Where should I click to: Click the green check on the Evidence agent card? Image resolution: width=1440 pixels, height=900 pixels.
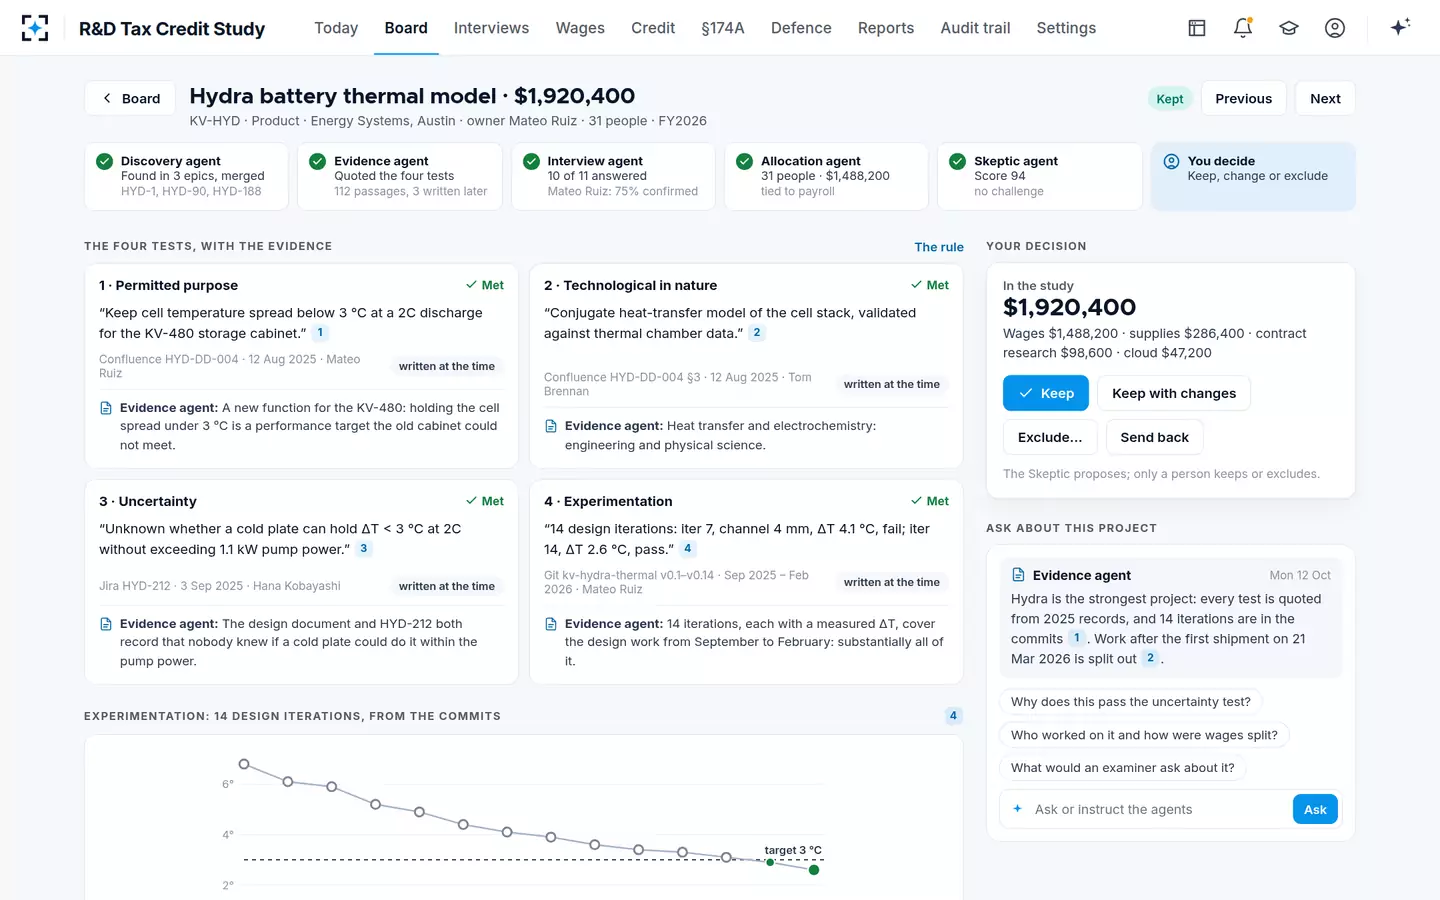coord(318,161)
